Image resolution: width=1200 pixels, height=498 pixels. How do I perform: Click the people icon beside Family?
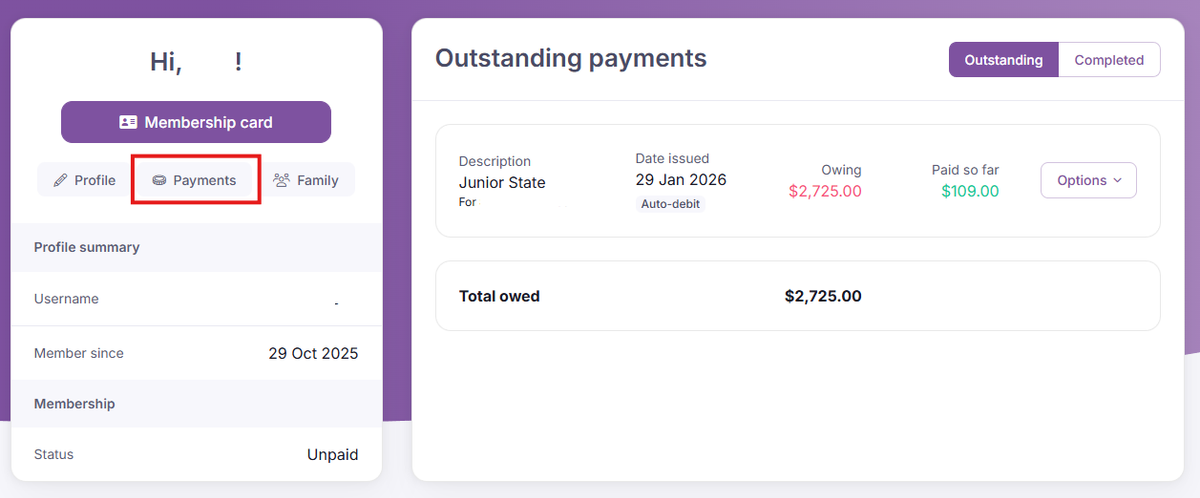(x=282, y=181)
